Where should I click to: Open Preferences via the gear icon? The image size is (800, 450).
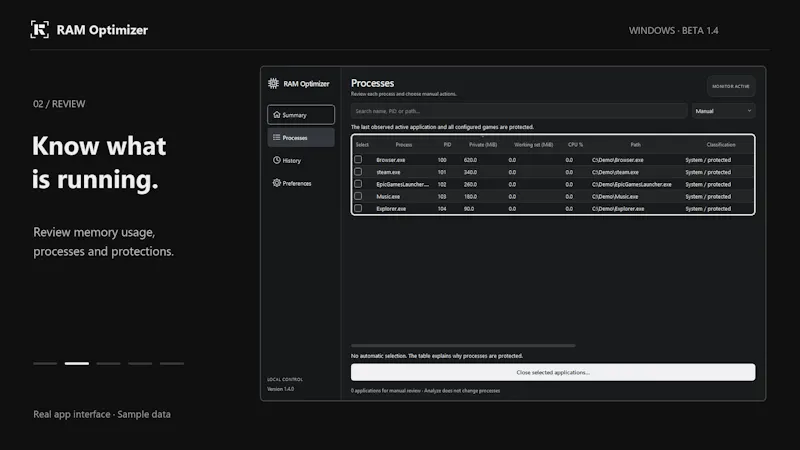point(277,183)
